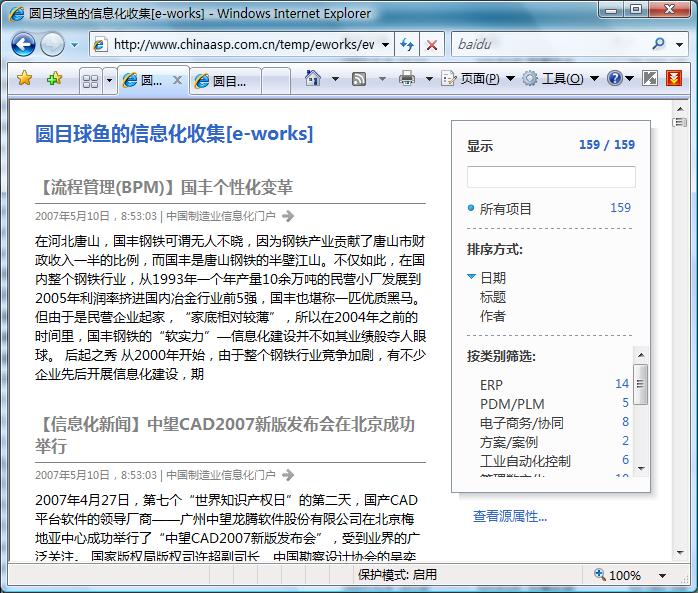698x593 pixels.
Task: Click the Refresh button beside address bar
Action: 407,45
